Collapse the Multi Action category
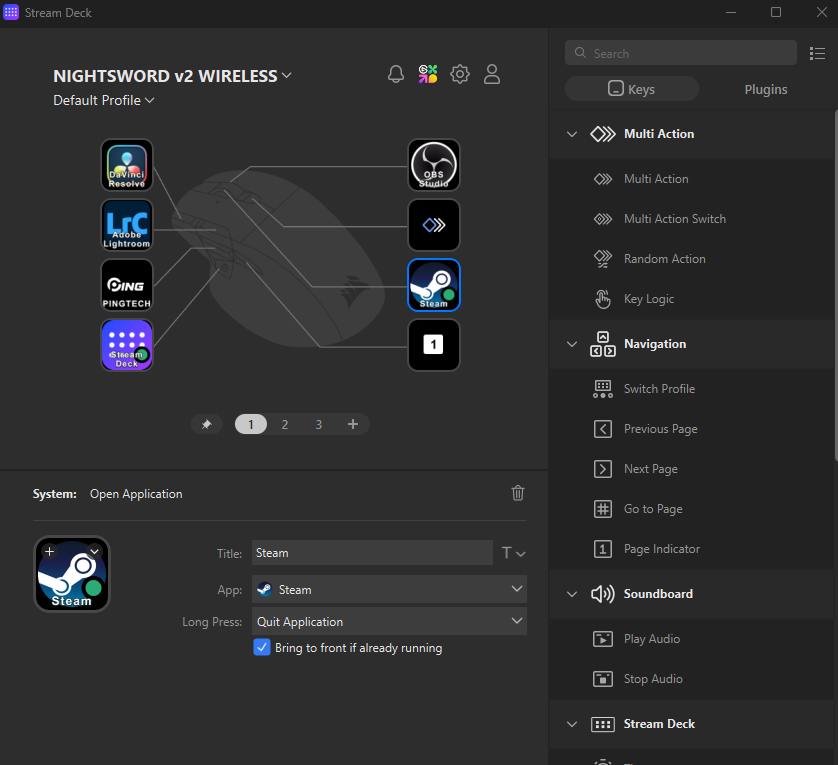 (572, 134)
